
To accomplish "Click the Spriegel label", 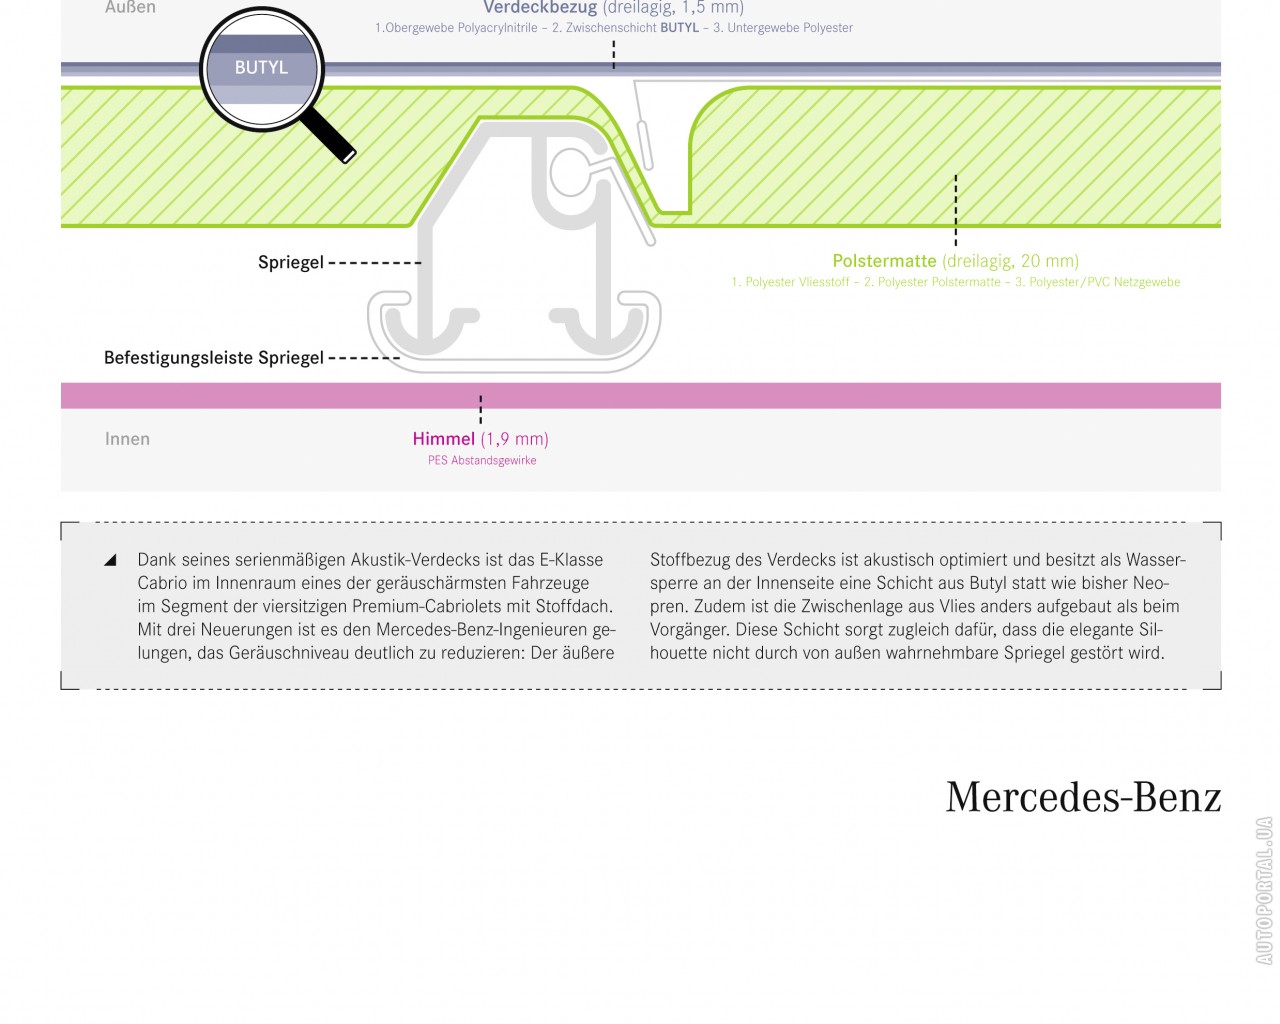I will coord(291,262).
